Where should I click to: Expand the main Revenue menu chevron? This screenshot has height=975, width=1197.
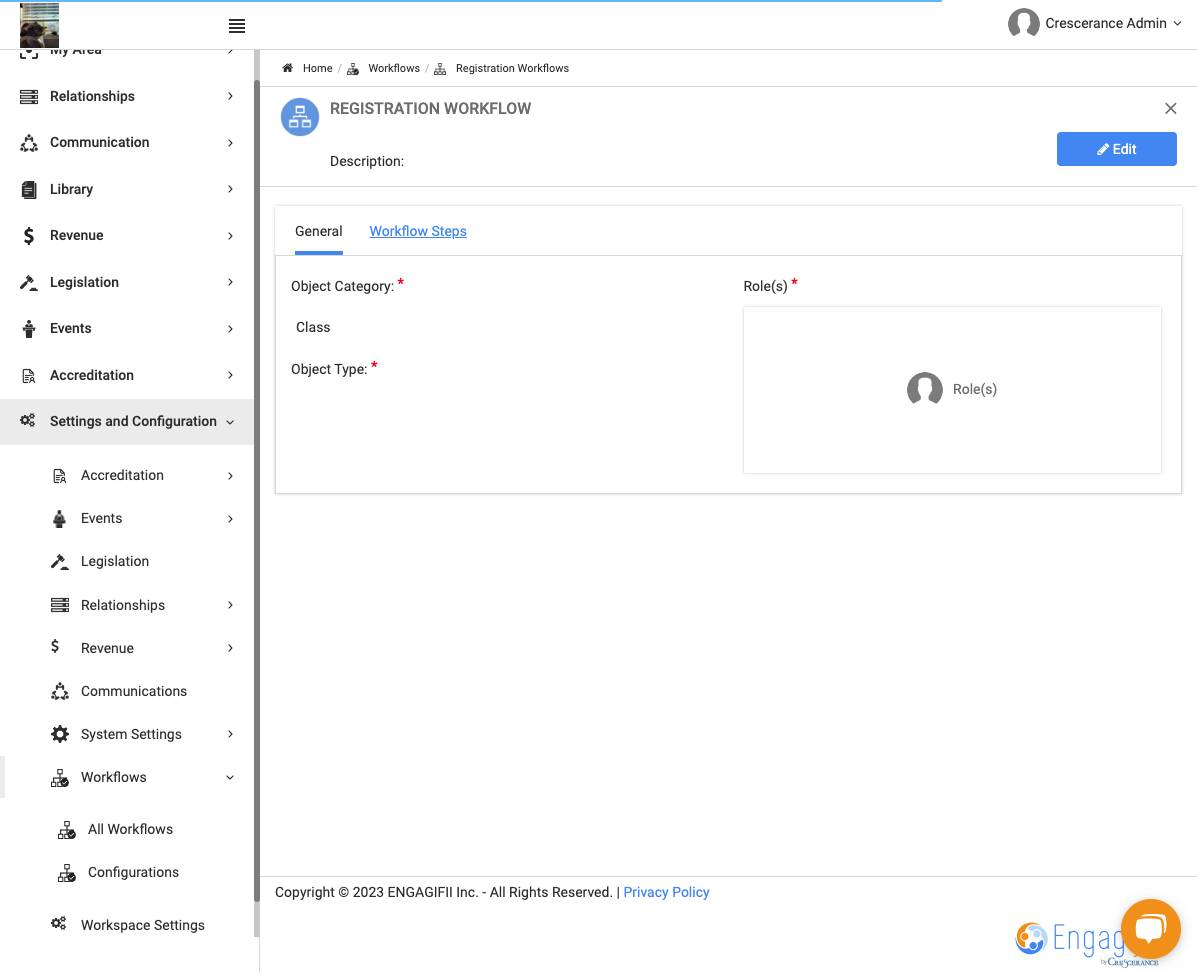(231, 236)
